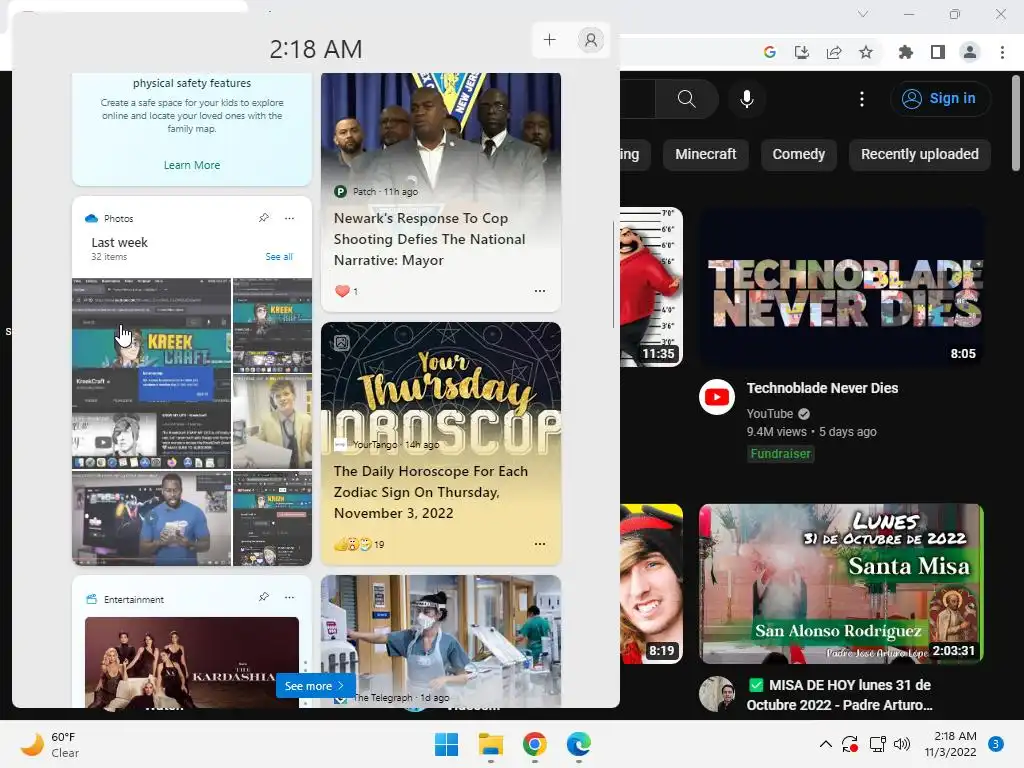Open Microsoft Edge from taskbar
The image size is (1024, 768).
pos(579,744)
